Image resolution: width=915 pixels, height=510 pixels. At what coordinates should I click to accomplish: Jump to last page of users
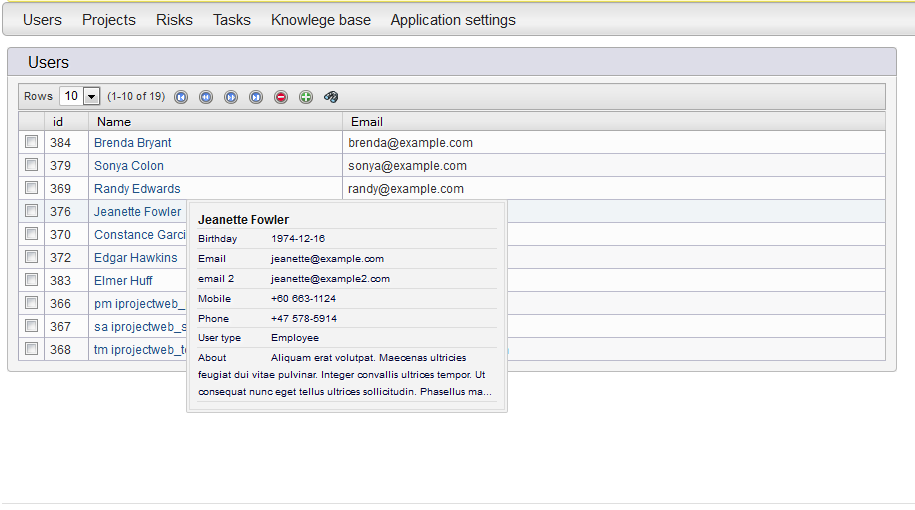pos(256,97)
